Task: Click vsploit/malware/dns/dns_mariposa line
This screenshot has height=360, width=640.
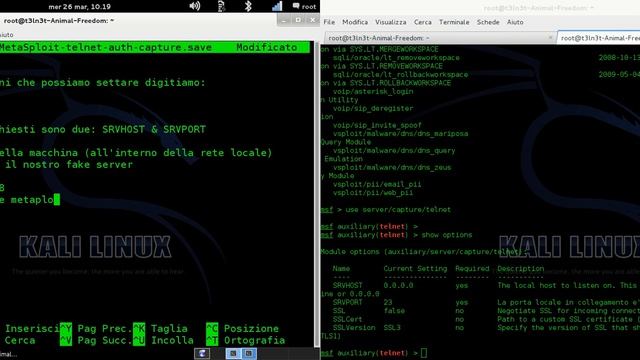Action: (x=400, y=133)
